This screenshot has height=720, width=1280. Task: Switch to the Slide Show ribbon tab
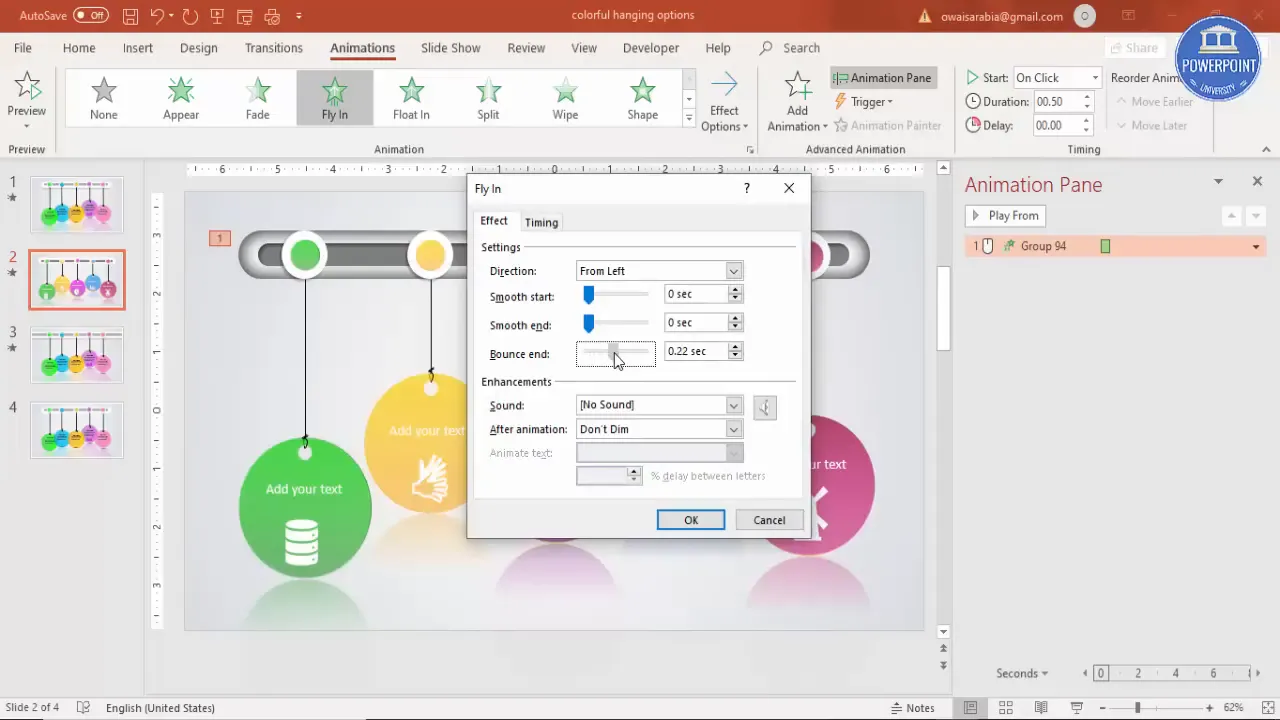451,48
